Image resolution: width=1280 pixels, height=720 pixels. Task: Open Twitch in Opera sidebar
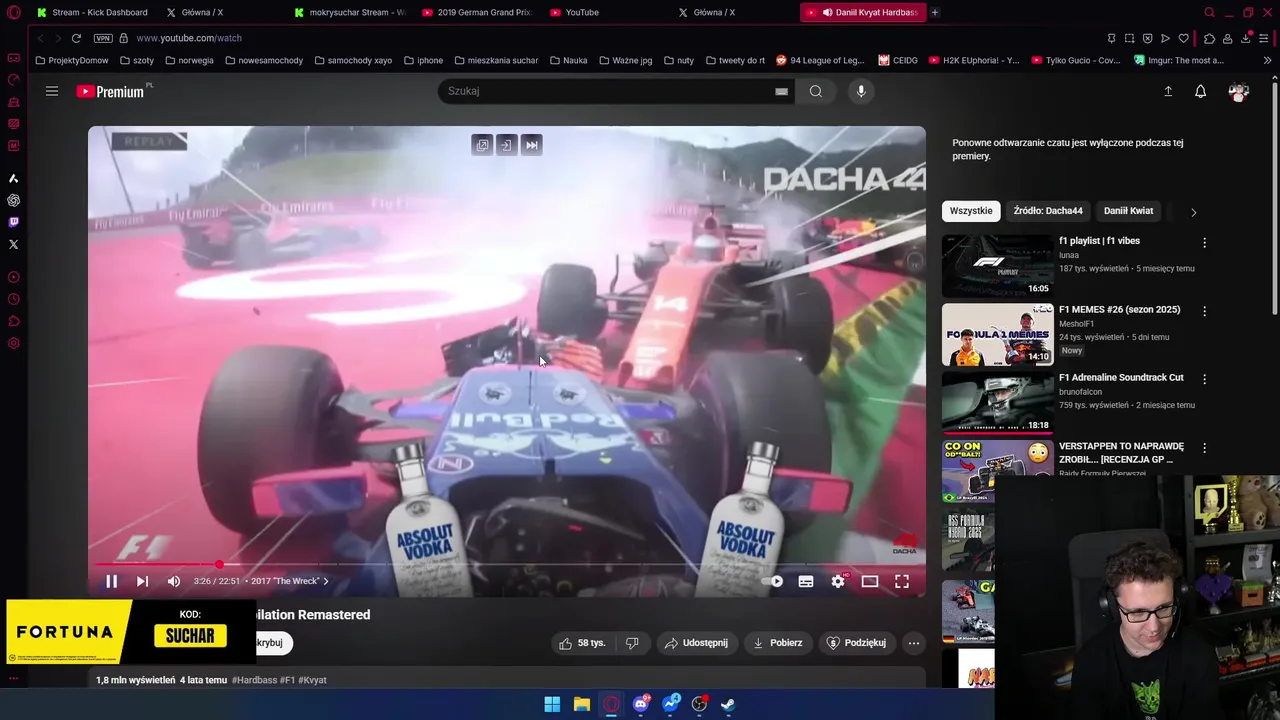coord(13,222)
